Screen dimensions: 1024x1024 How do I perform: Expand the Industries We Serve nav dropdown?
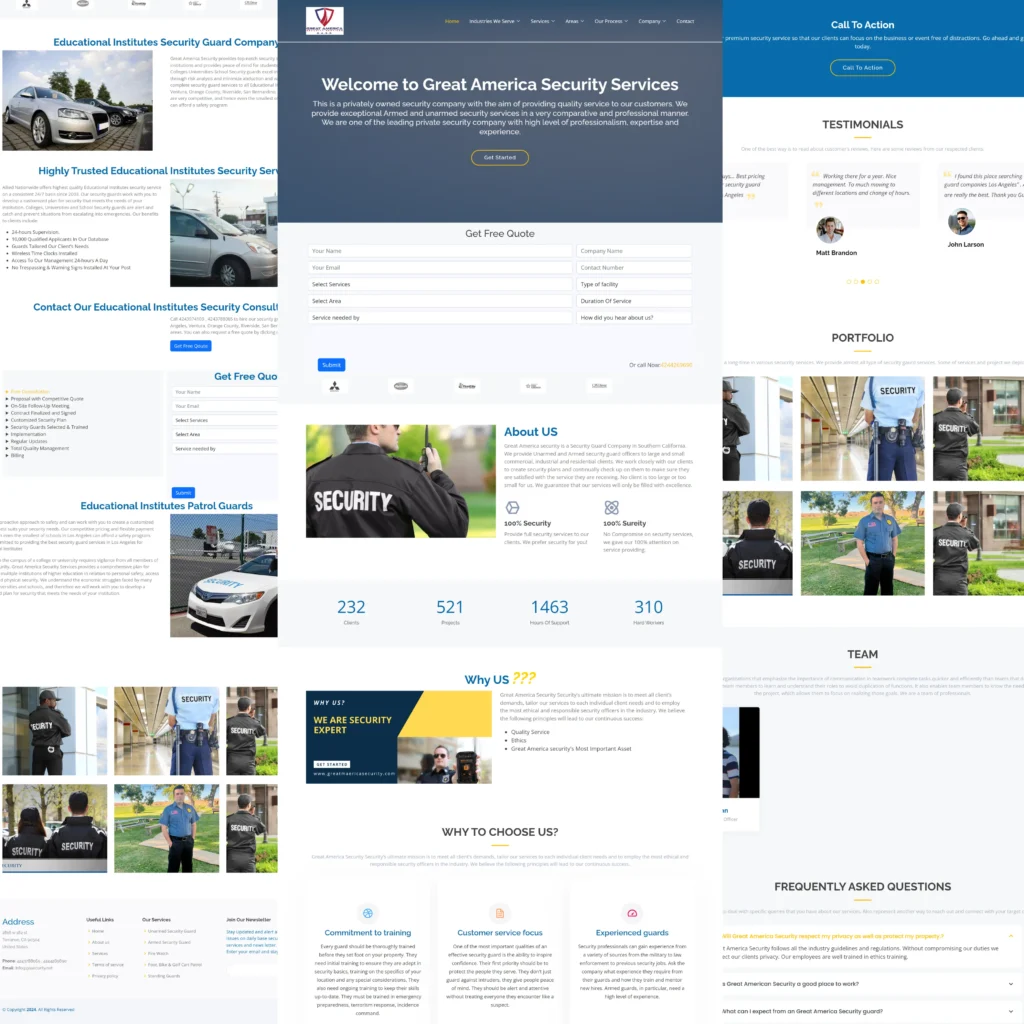pyautogui.click(x=494, y=21)
